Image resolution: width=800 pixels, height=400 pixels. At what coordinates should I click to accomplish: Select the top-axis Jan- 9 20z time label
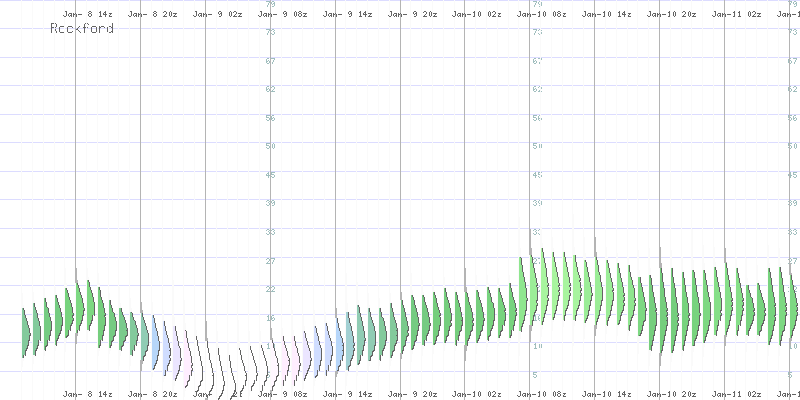click(412, 15)
